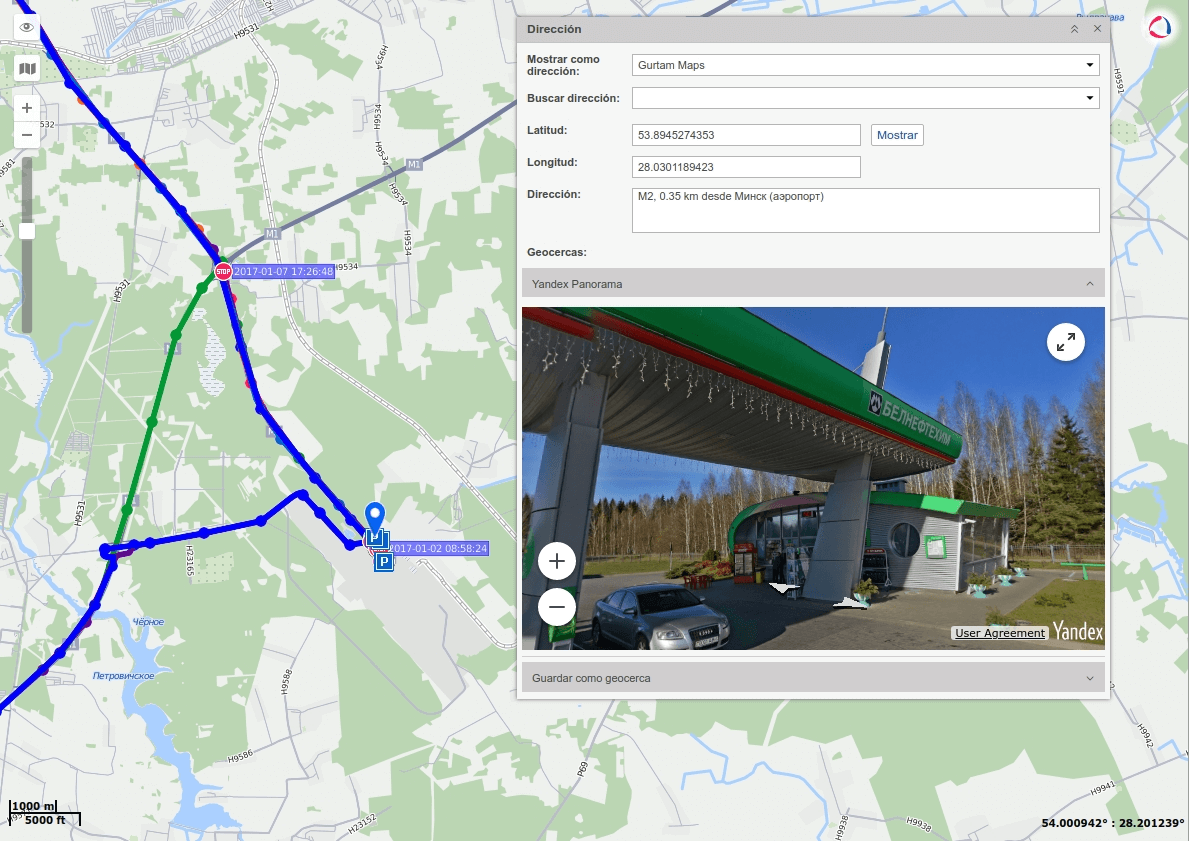This screenshot has width=1189, height=841.
Task: Open the map layers selector
Action: (26, 68)
